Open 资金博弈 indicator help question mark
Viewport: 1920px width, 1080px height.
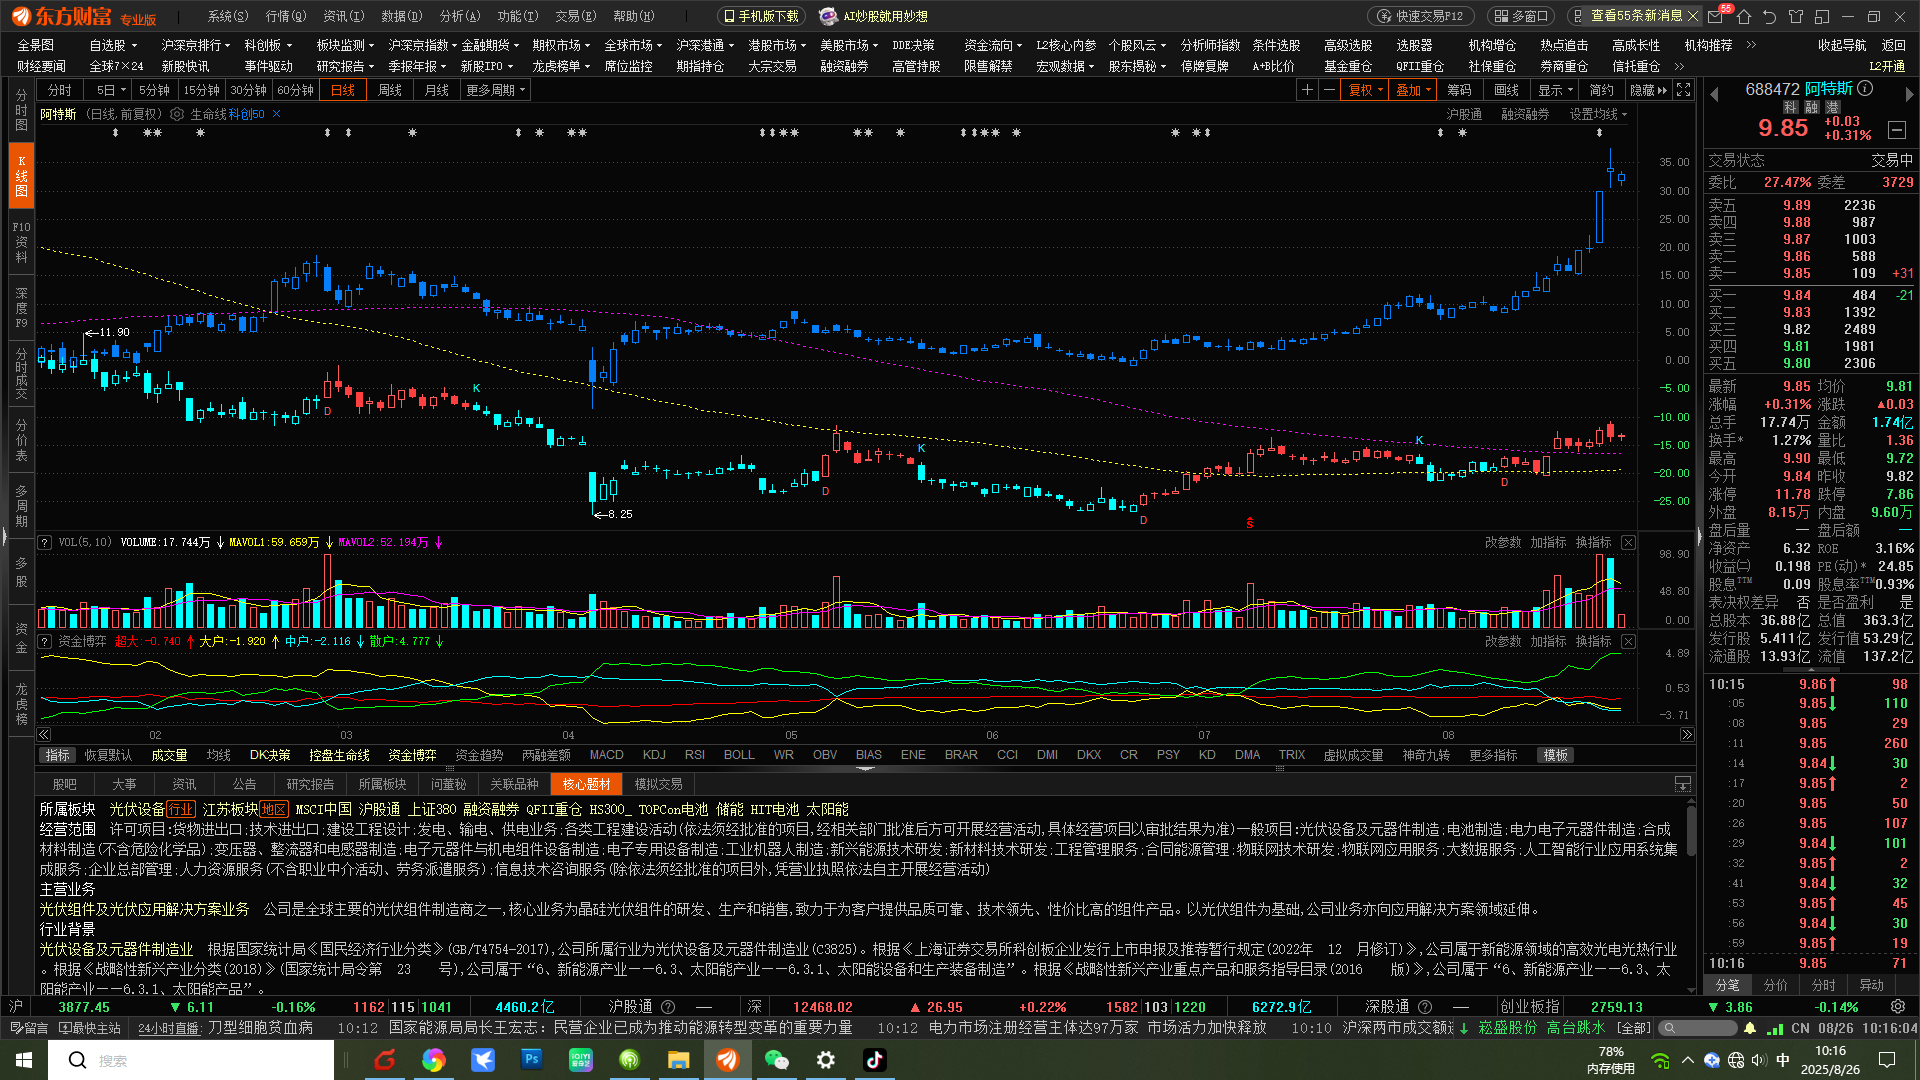(45, 641)
